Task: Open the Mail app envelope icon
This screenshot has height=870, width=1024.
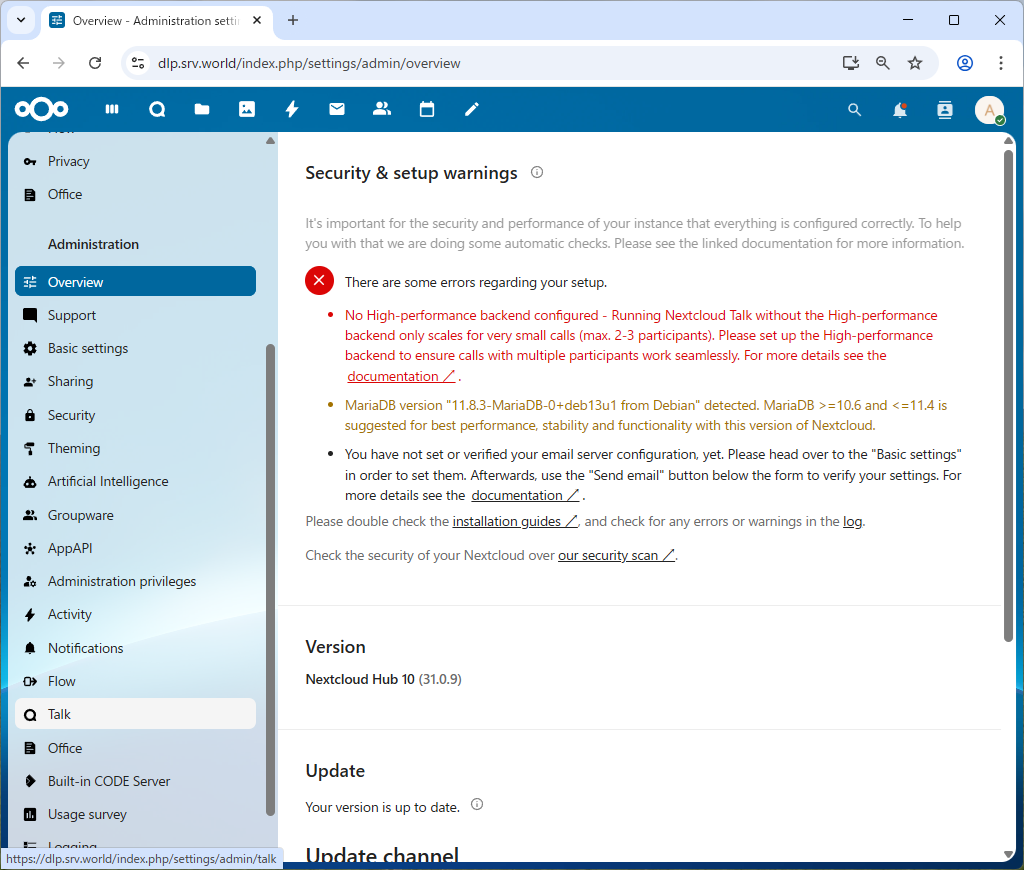Action: (337, 110)
